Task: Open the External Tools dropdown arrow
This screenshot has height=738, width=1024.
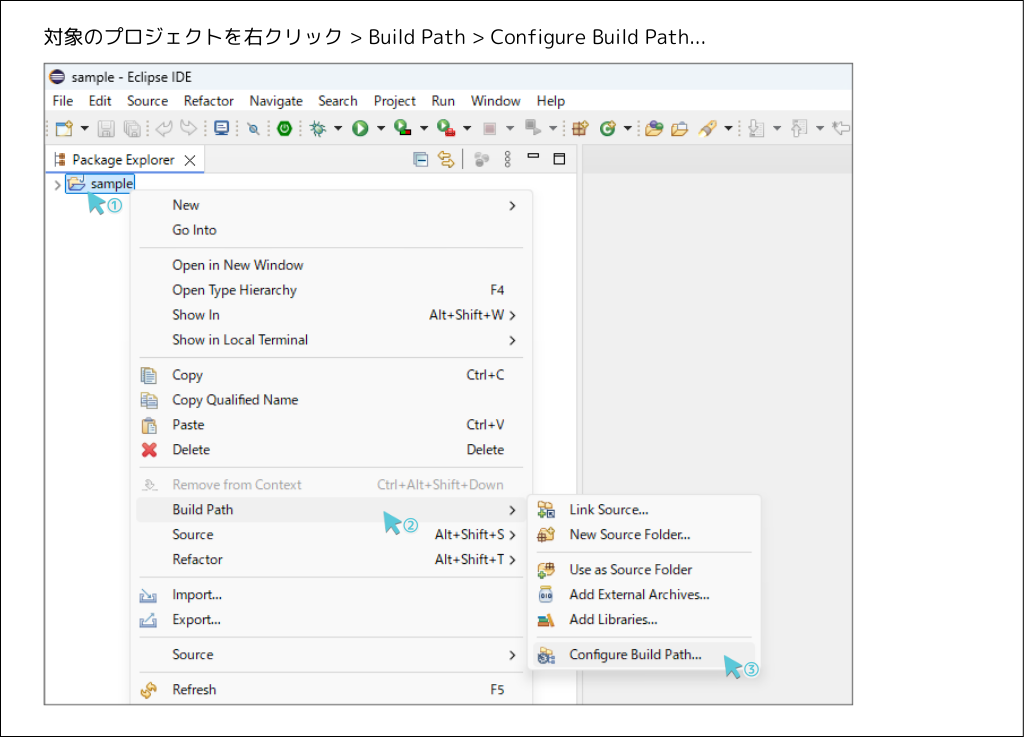Action: [x=467, y=129]
